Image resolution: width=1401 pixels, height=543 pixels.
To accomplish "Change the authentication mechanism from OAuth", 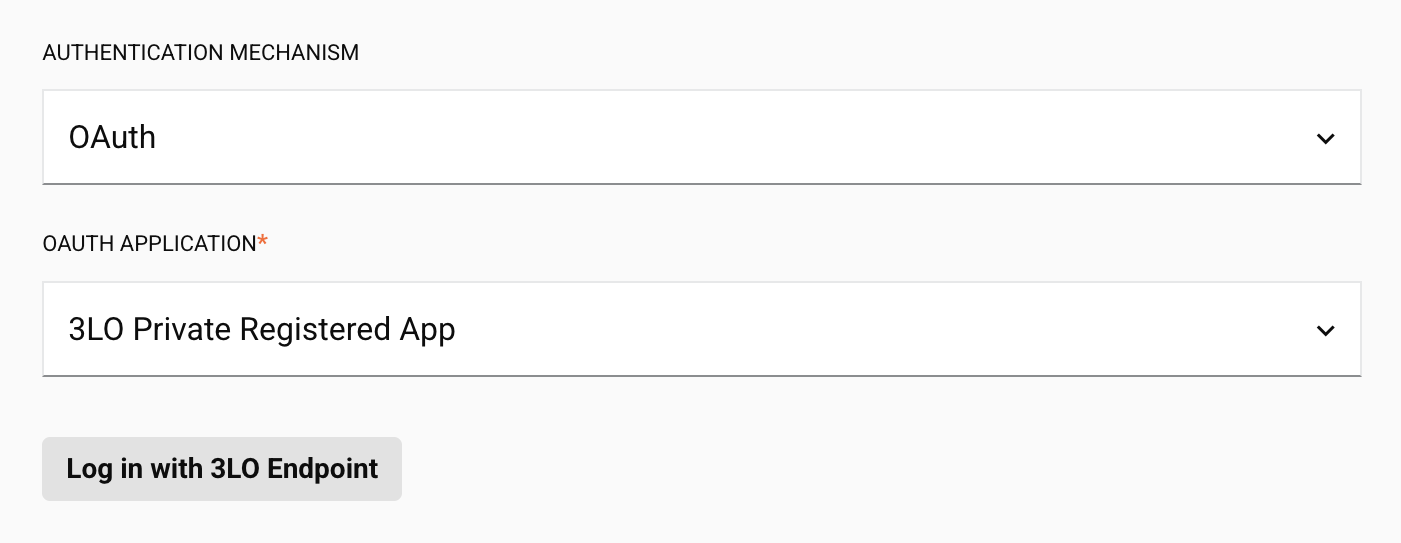I will coord(701,137).
